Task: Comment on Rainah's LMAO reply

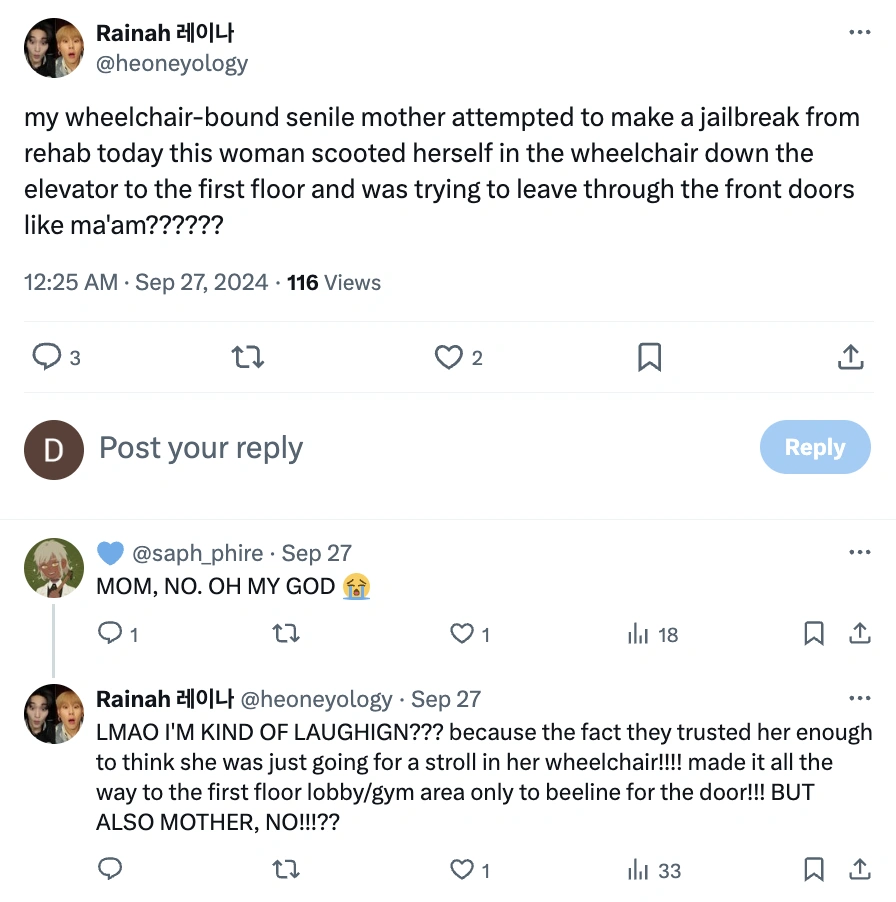Action: click(x=110, y=870)
